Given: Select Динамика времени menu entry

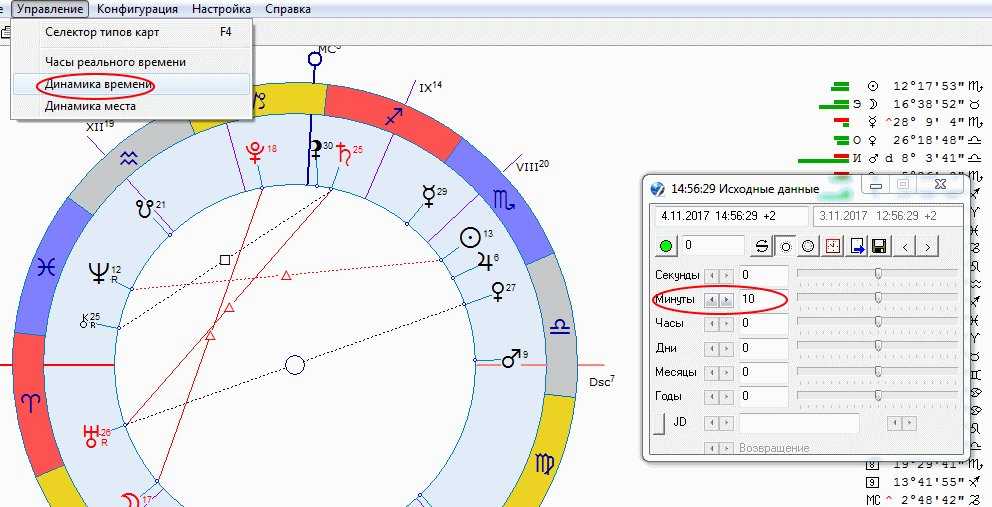Looking at the screenshot, I should coord(132,84).
